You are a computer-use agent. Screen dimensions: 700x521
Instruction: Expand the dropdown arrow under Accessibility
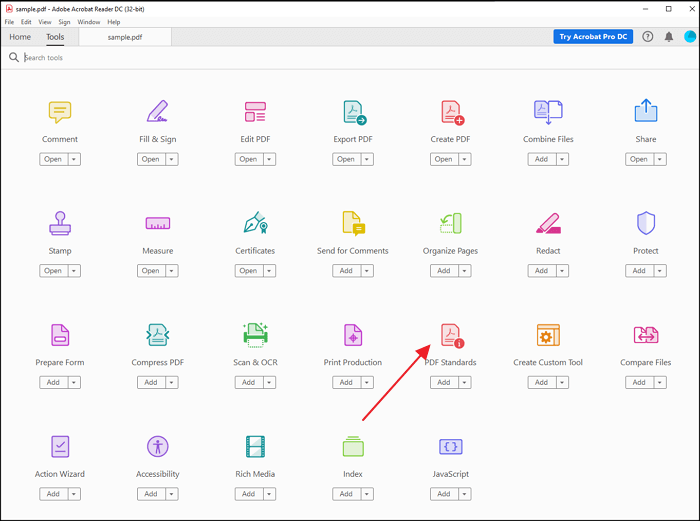coord(172,494)
